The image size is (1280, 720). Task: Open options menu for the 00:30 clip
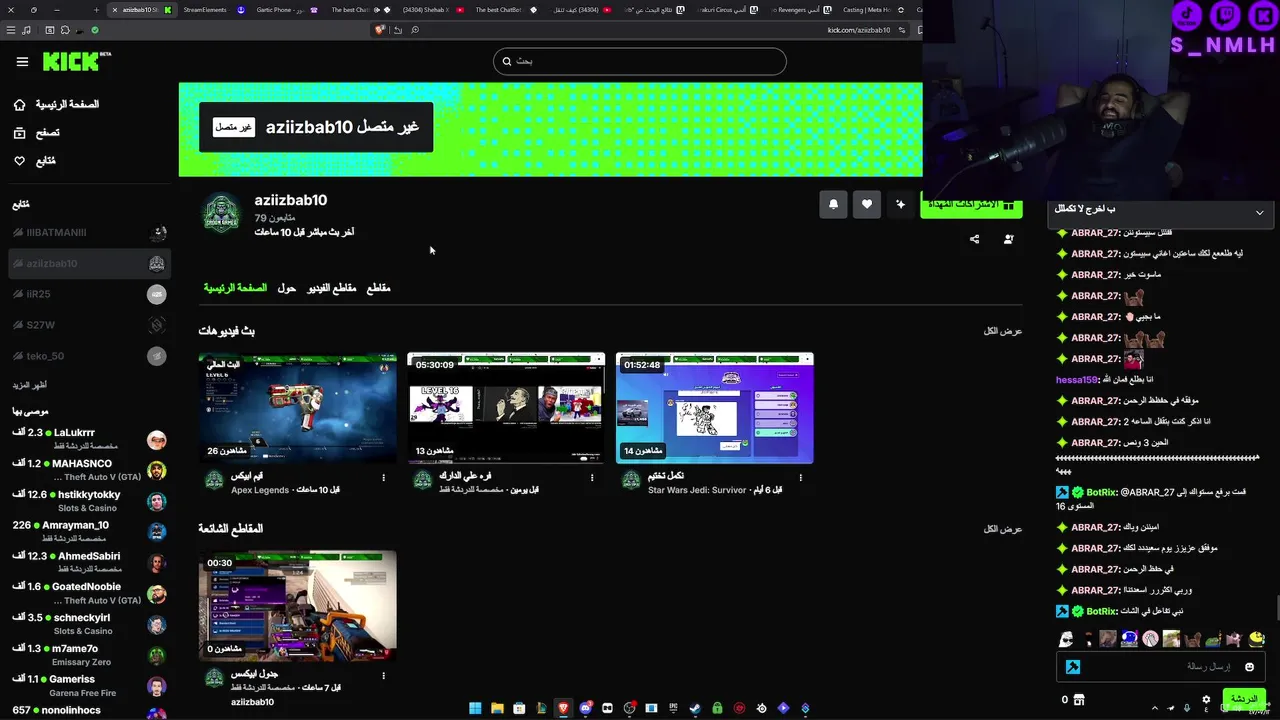pyautogui.click(x=383, y=676)
